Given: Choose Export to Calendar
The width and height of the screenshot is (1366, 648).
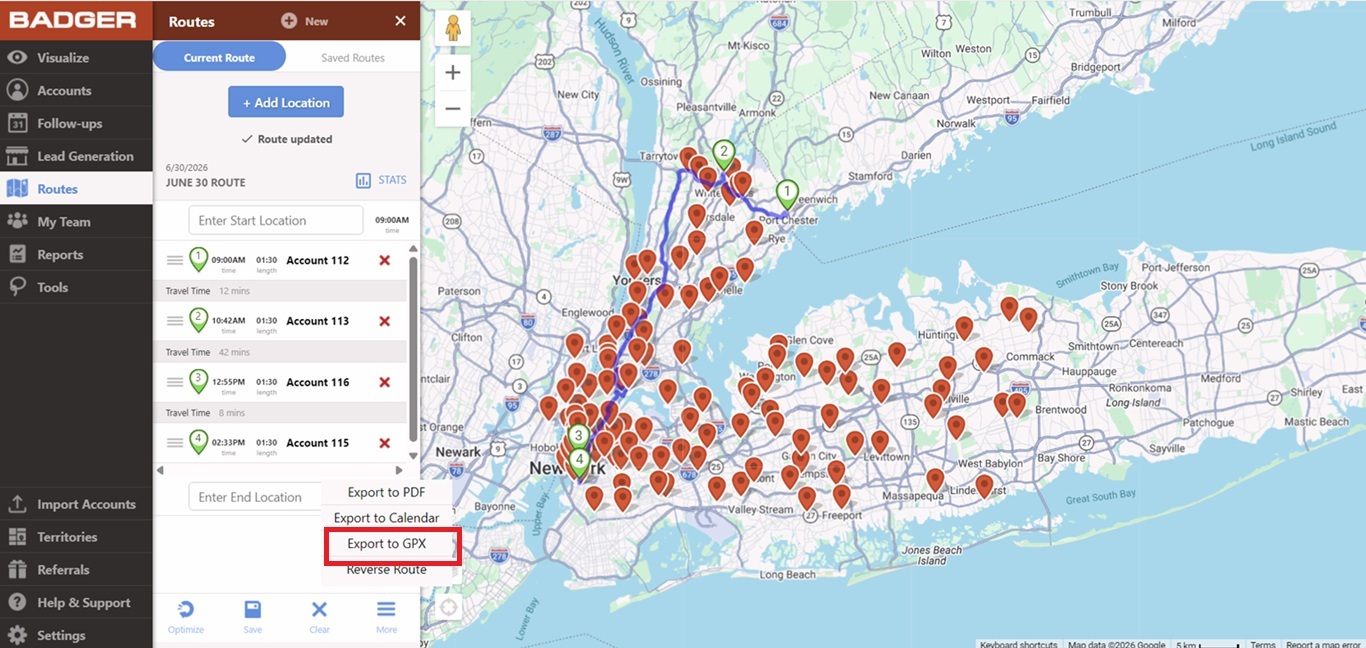Looking at the screenshot, I should (387, 518).
